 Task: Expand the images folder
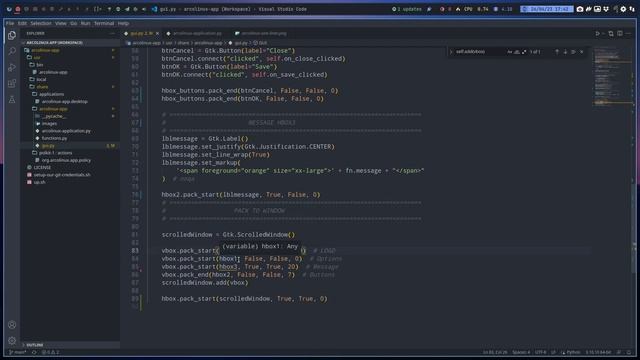49,124
